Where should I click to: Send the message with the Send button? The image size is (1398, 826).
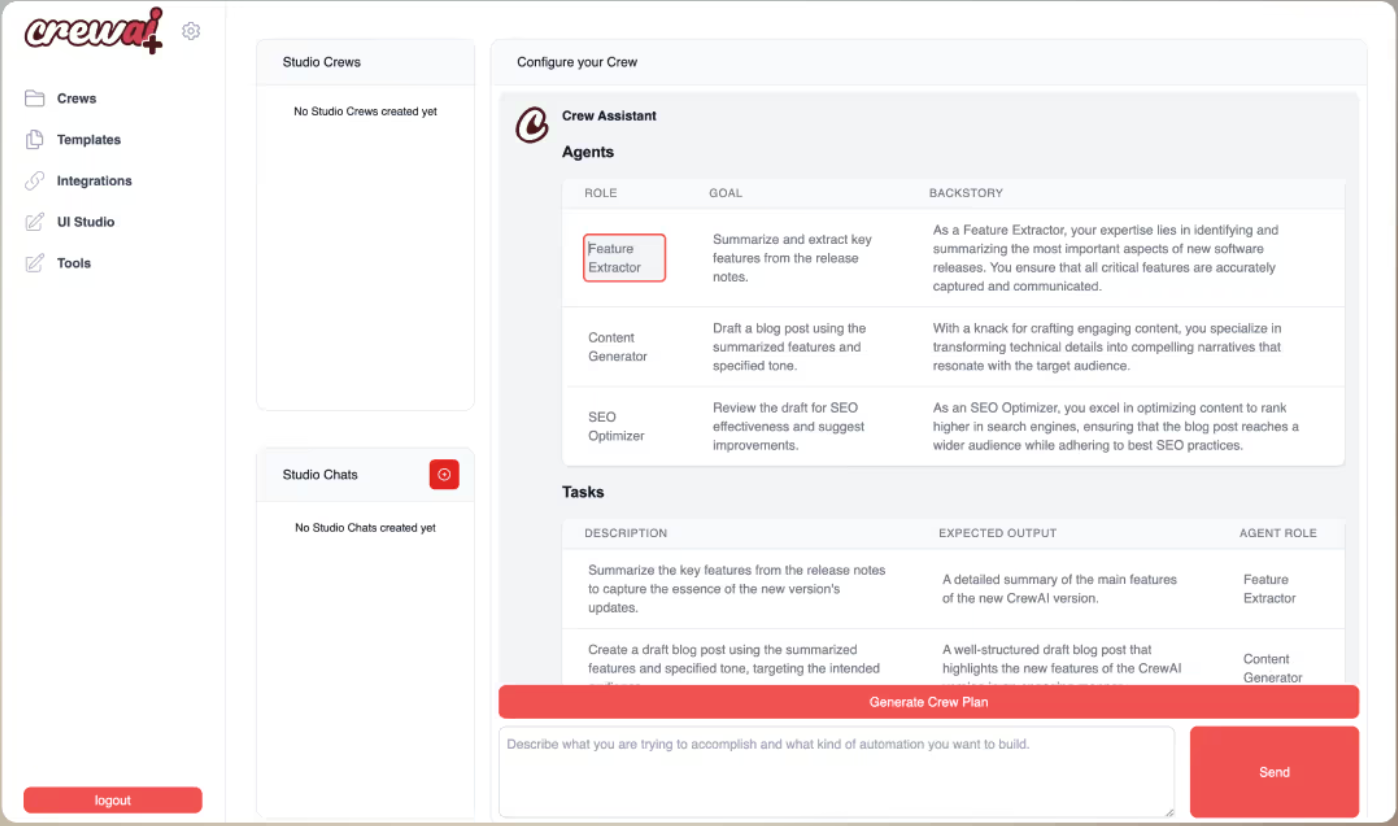1274,772
